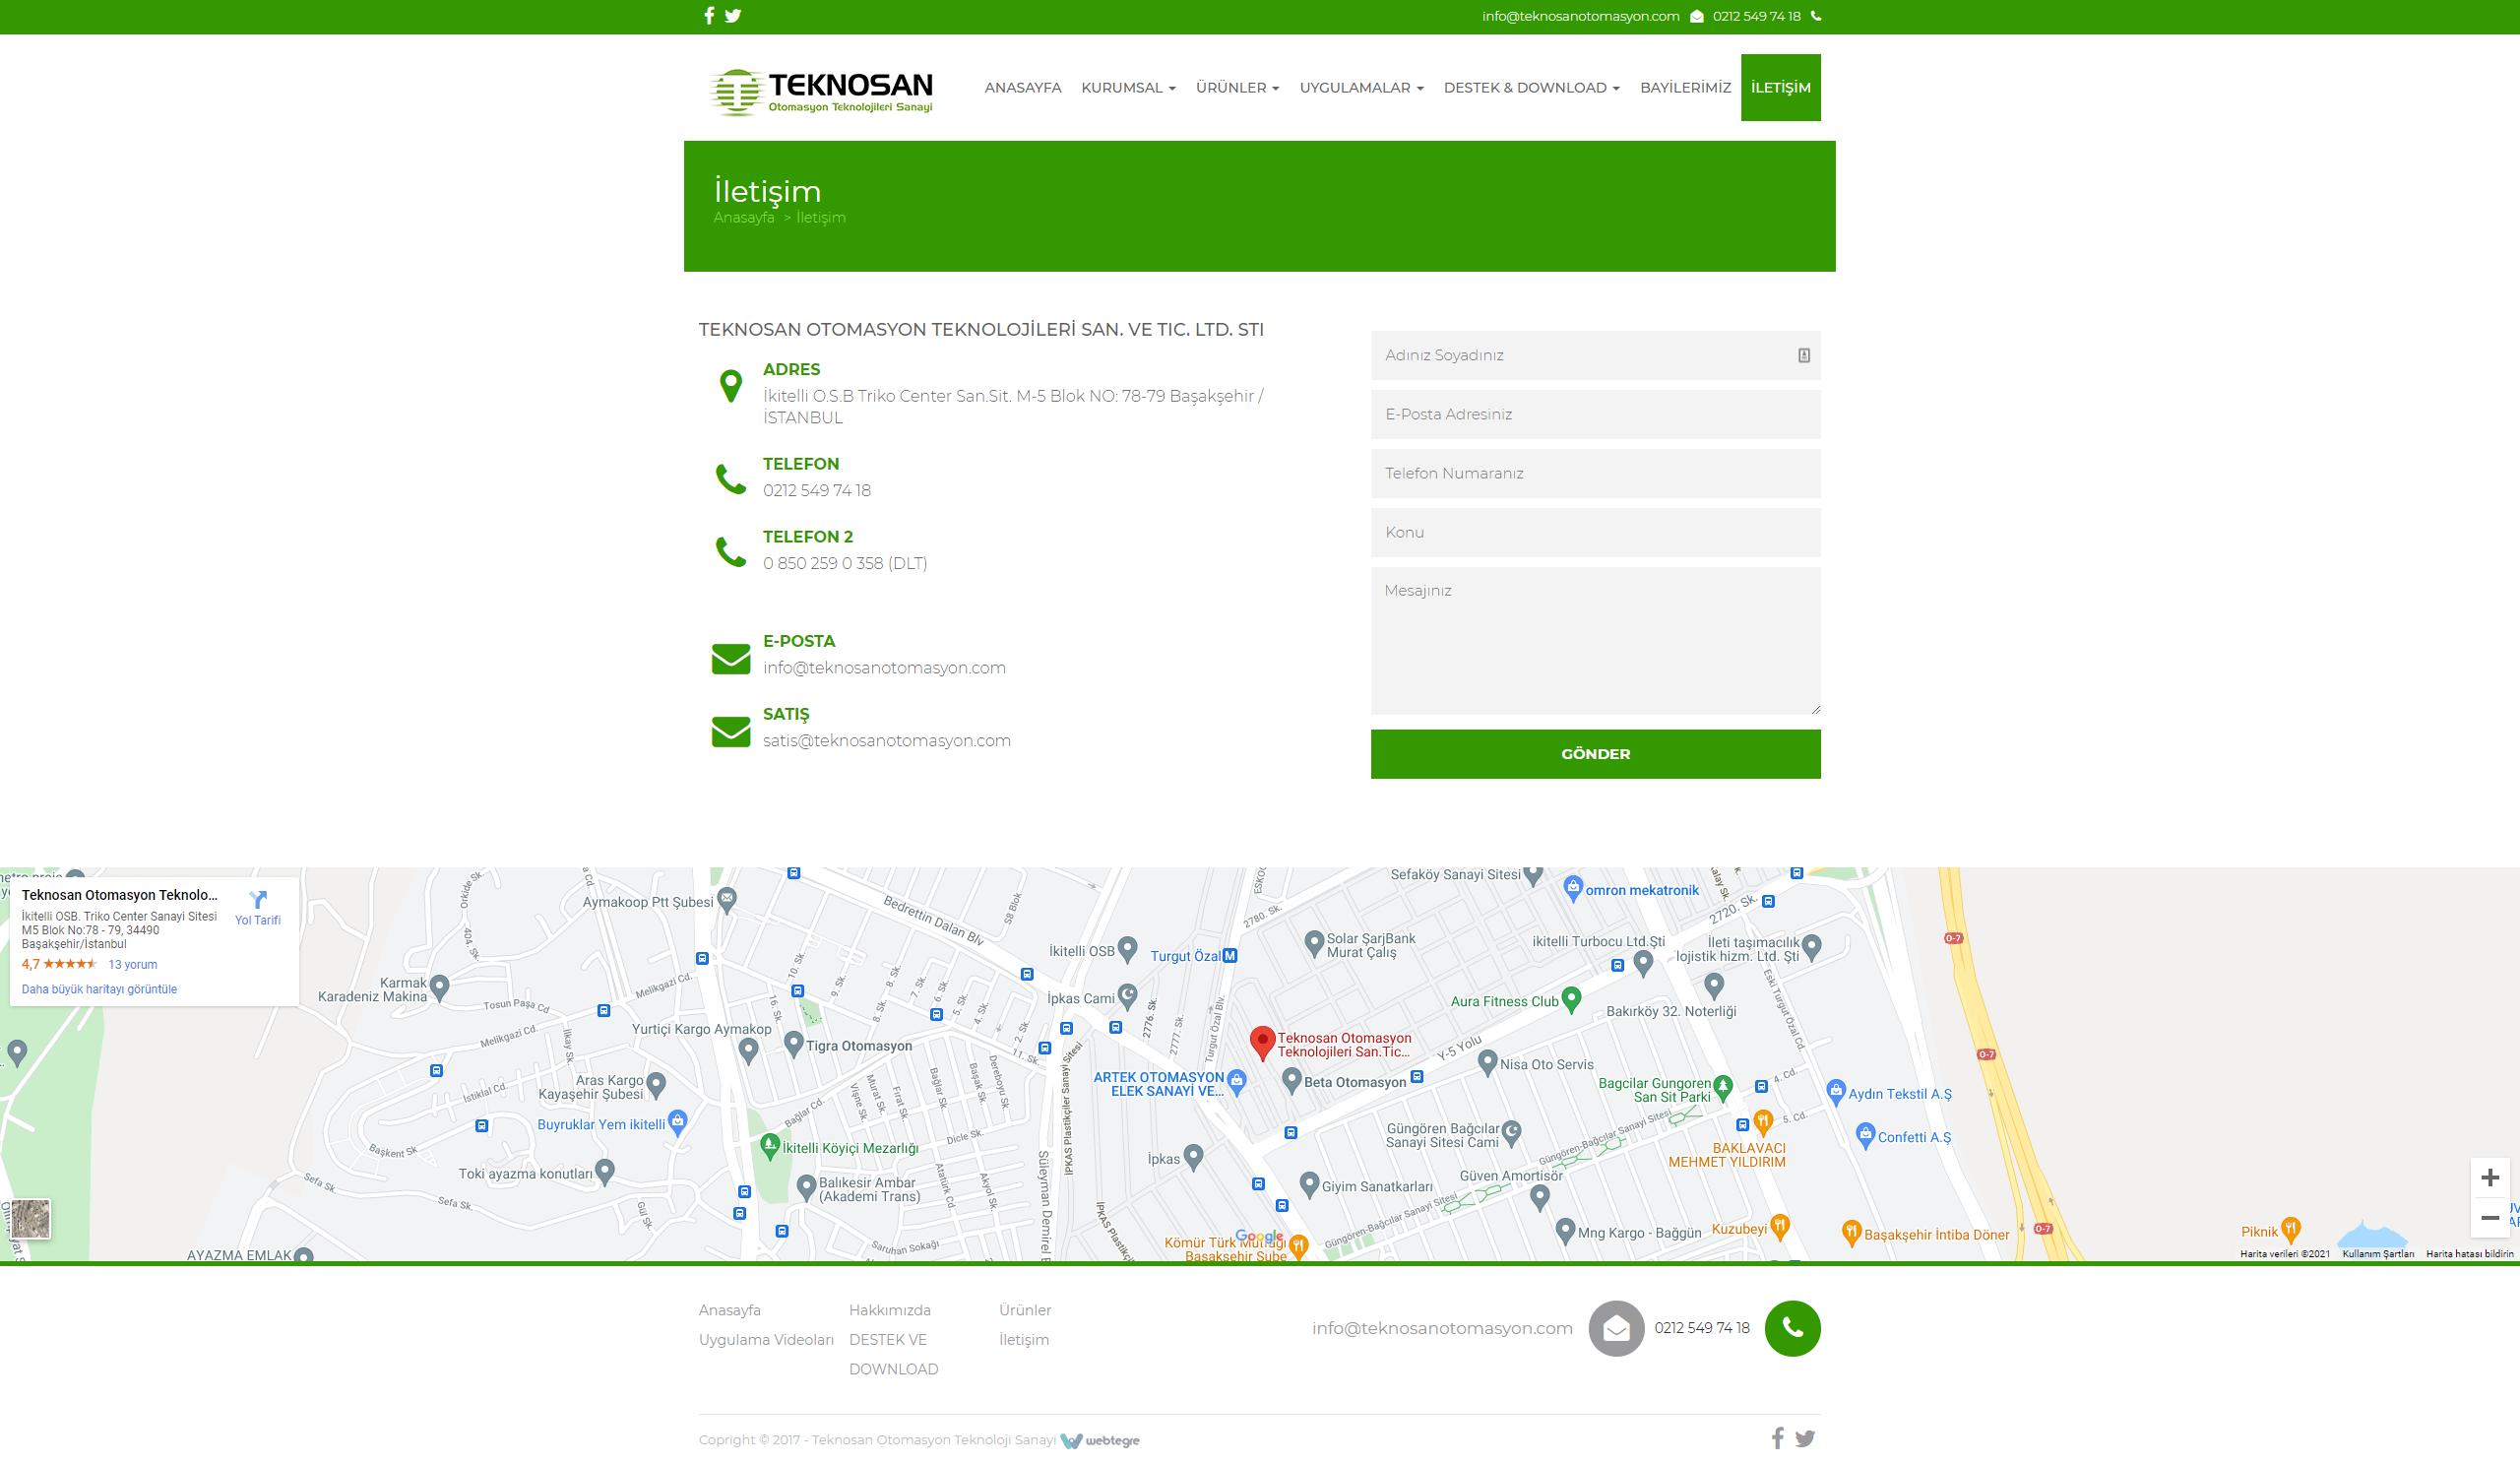Click the address location pin icon

731,386
